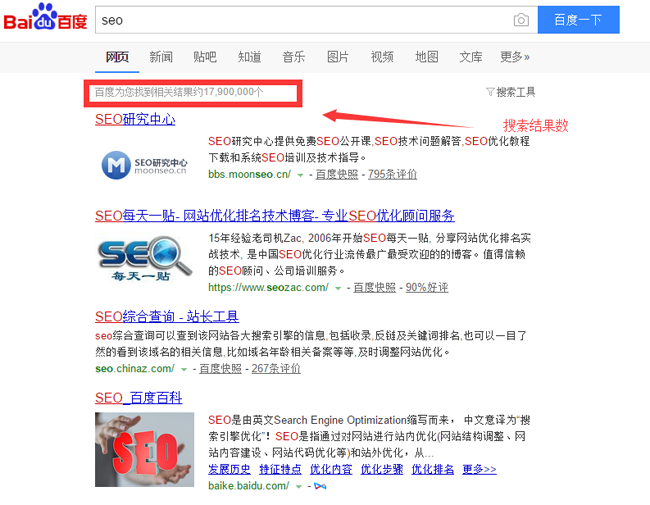Image resolution: width=650 pixels, height=505 pixels.
Task: Open 795条评价 reviews link
Action: click(392, 175)
